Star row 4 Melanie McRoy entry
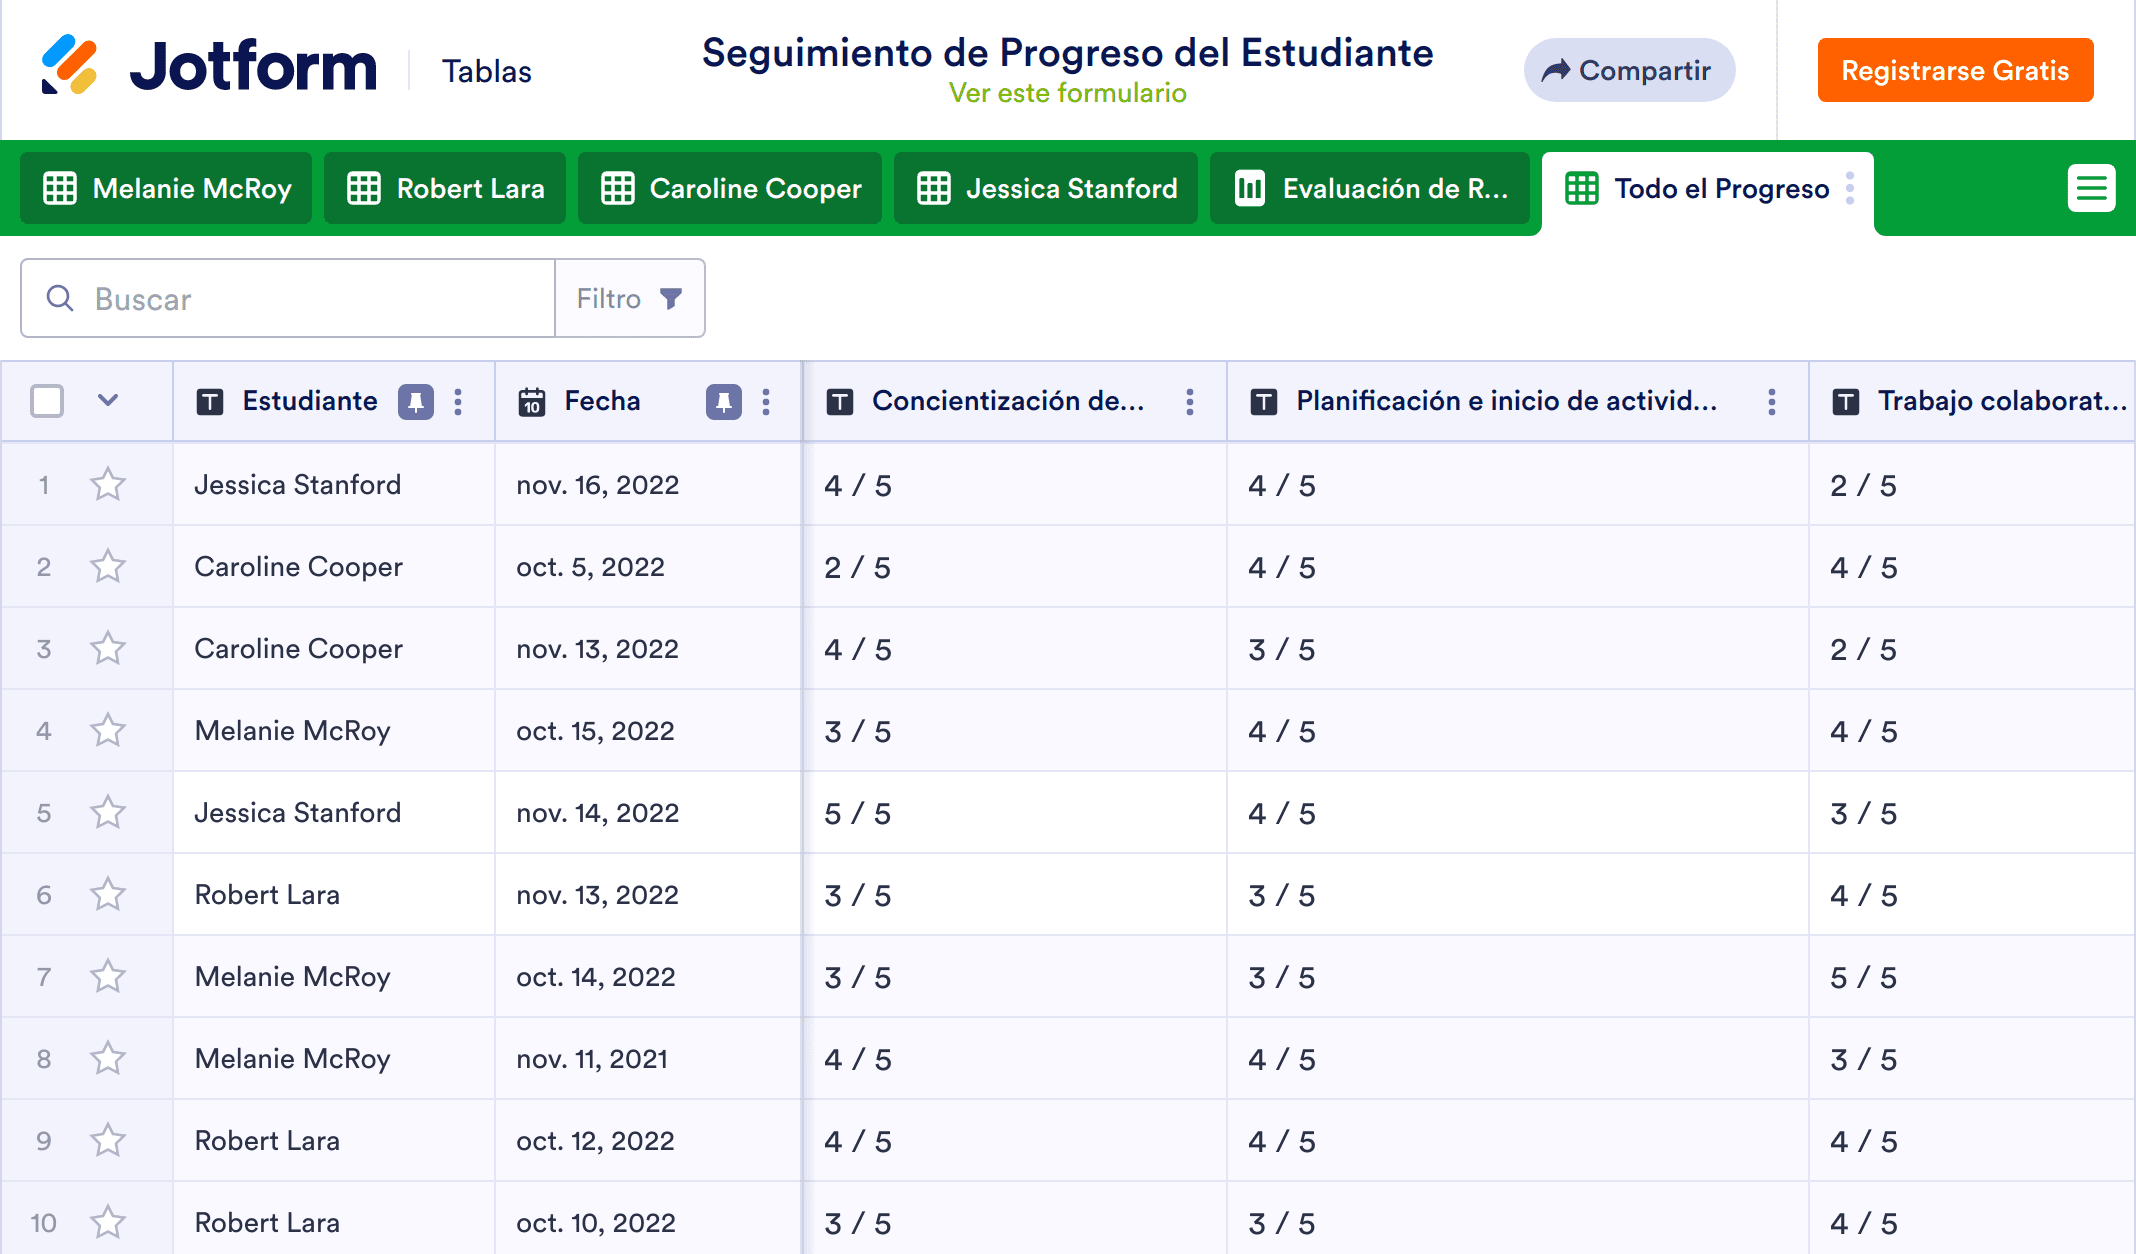 point(108,731)
